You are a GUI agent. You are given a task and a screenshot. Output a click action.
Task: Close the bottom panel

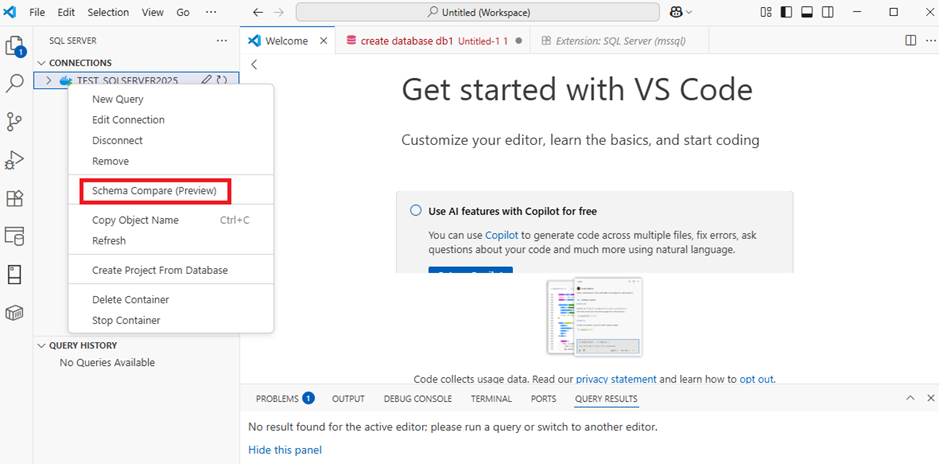[931, 398]
